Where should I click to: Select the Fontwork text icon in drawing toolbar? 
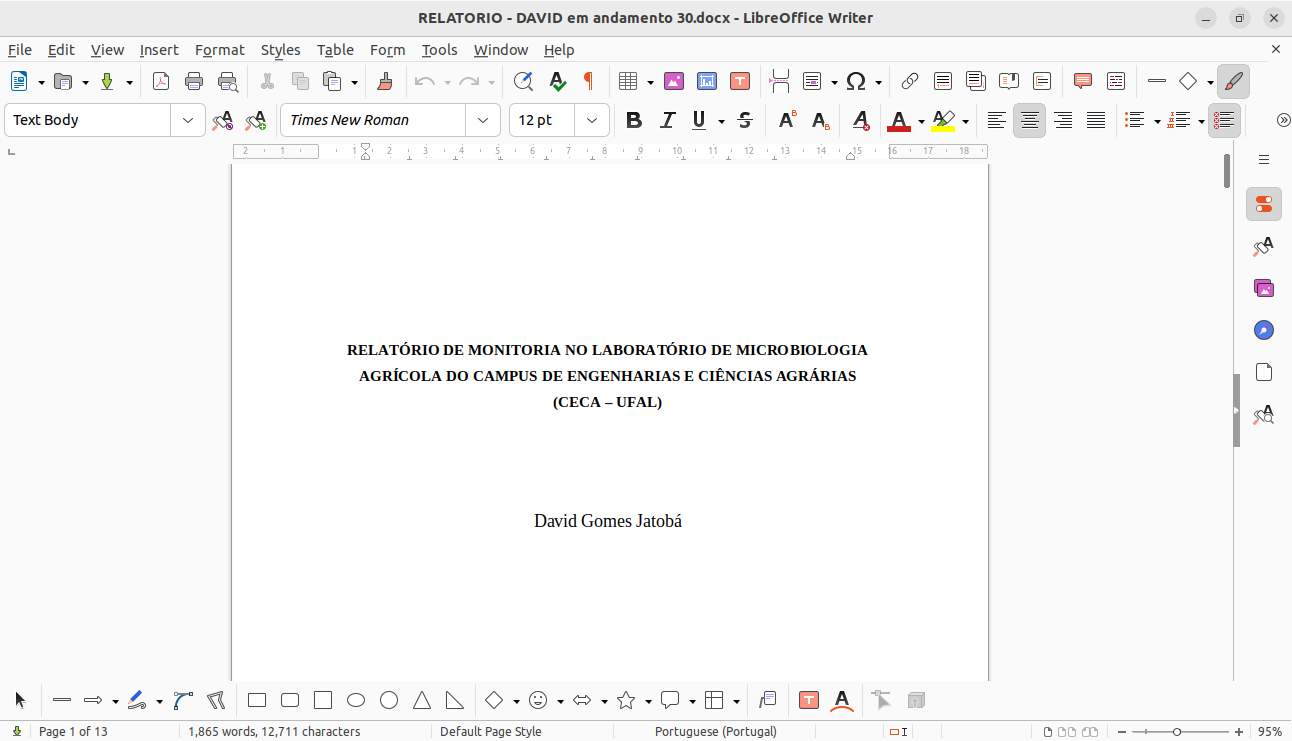point(842,700)
